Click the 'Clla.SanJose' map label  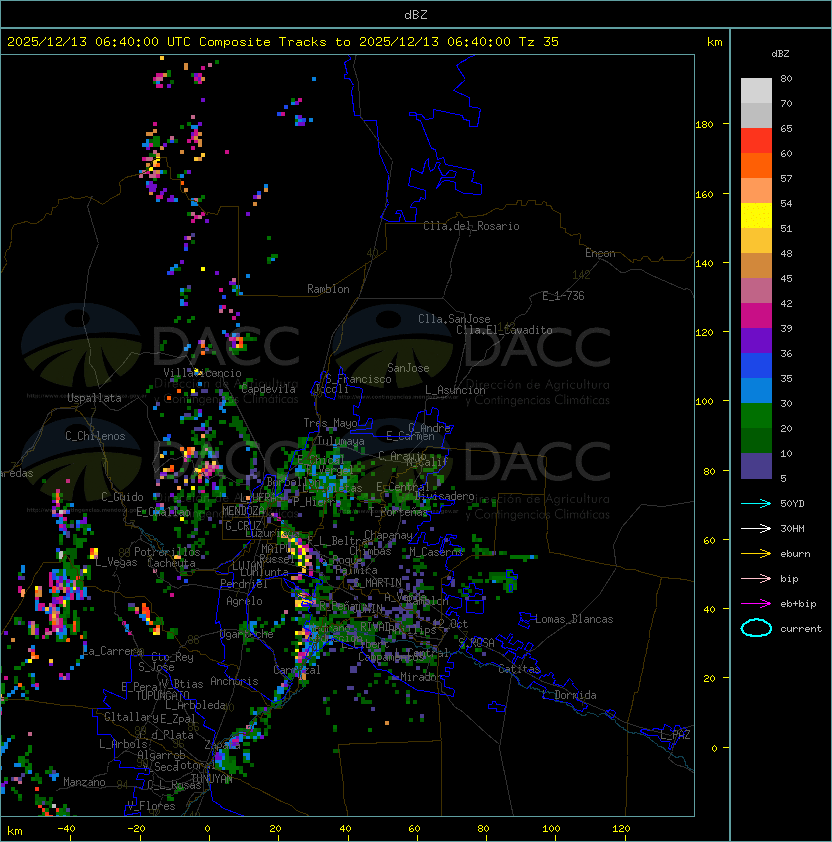[454, 319]
